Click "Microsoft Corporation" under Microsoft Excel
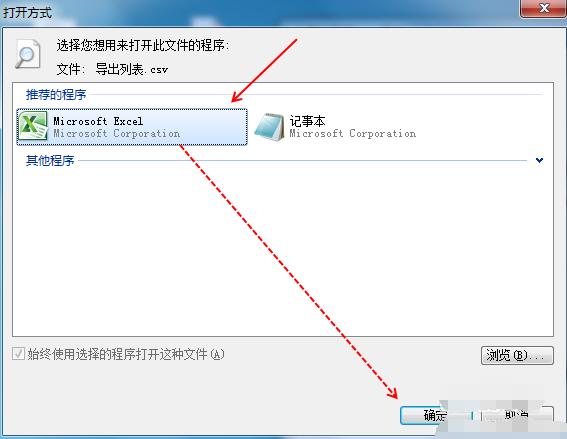The width and height of the screenshot is (567, 439). coord(116,133)
